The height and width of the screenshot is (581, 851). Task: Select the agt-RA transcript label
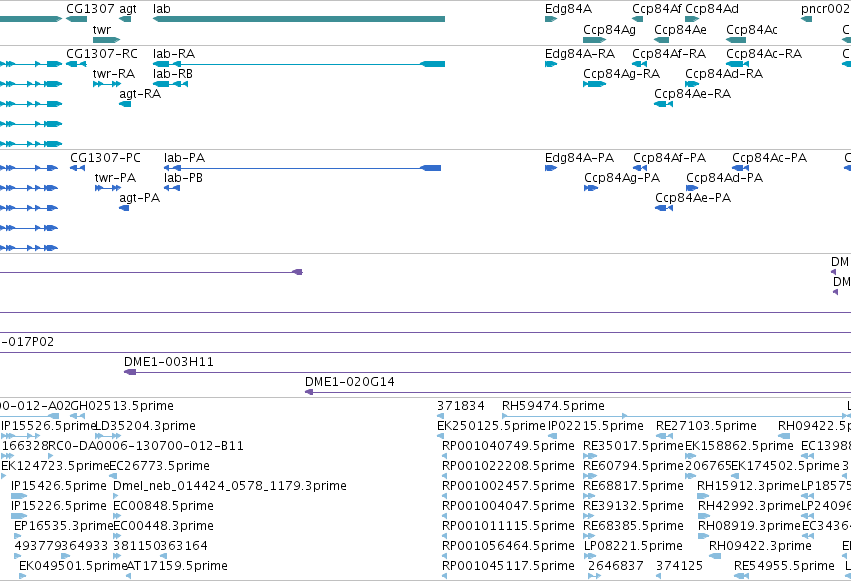(140, 94)
